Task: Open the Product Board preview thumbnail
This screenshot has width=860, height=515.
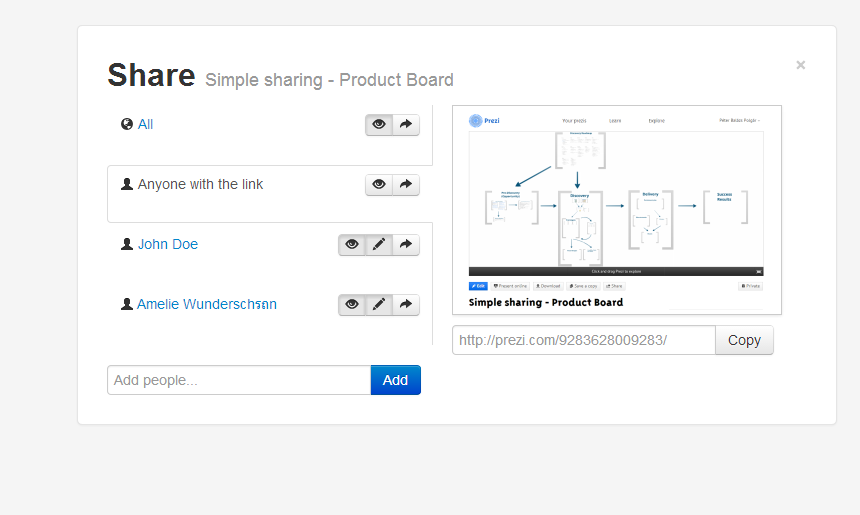Action: (x=617, y=210)
